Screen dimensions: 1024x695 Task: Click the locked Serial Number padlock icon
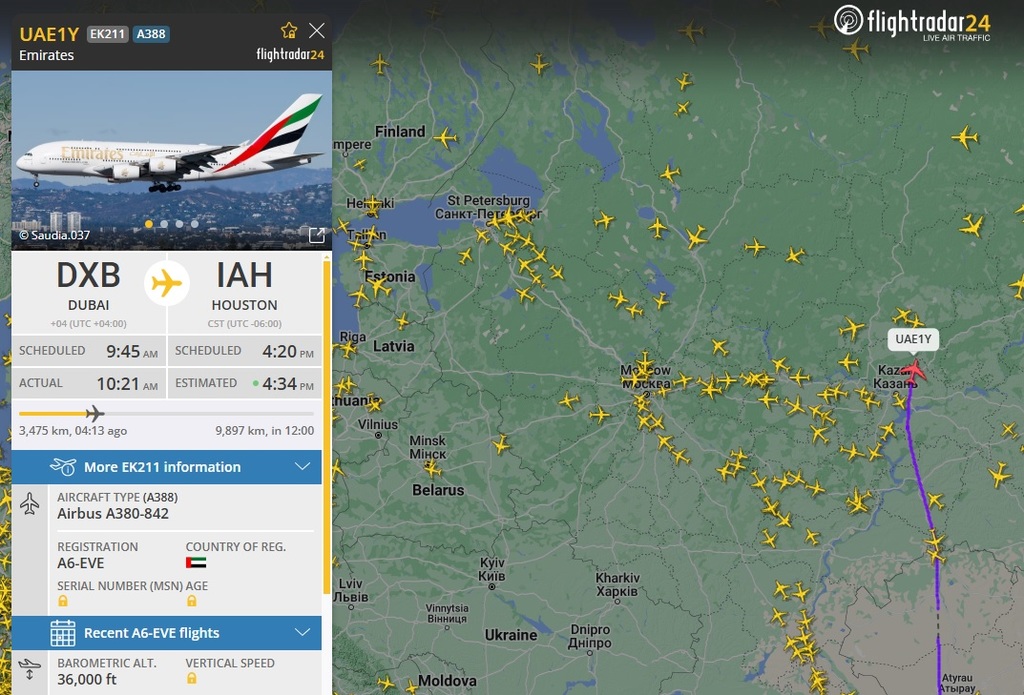coord(63,601)
